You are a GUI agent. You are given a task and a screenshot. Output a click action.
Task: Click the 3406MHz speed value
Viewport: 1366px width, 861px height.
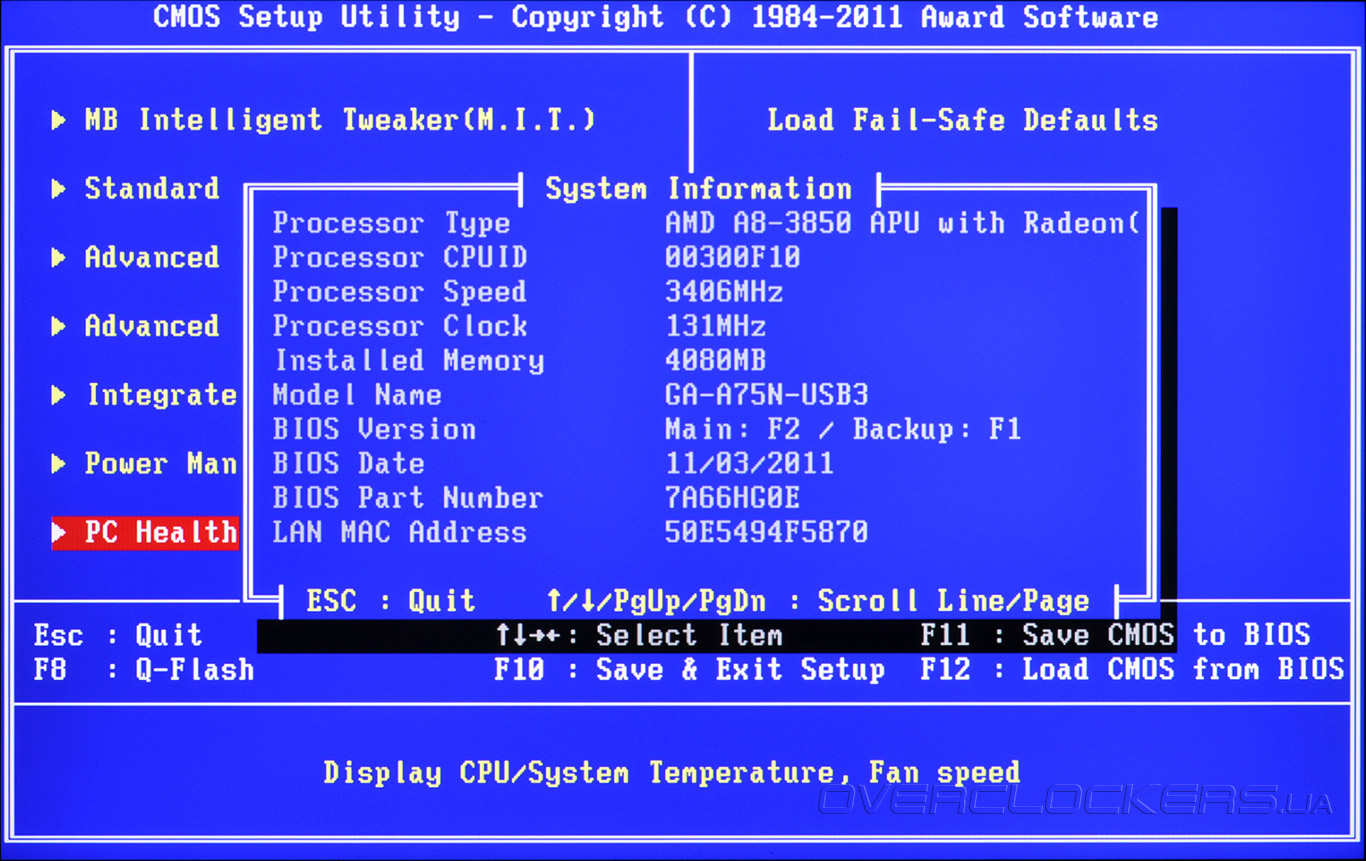[724, 292]
